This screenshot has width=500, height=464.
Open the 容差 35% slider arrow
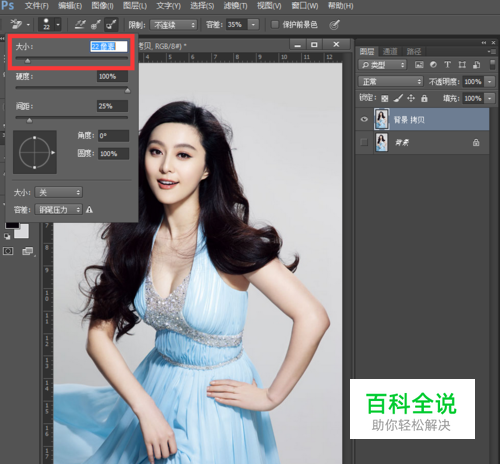point(254,25)
